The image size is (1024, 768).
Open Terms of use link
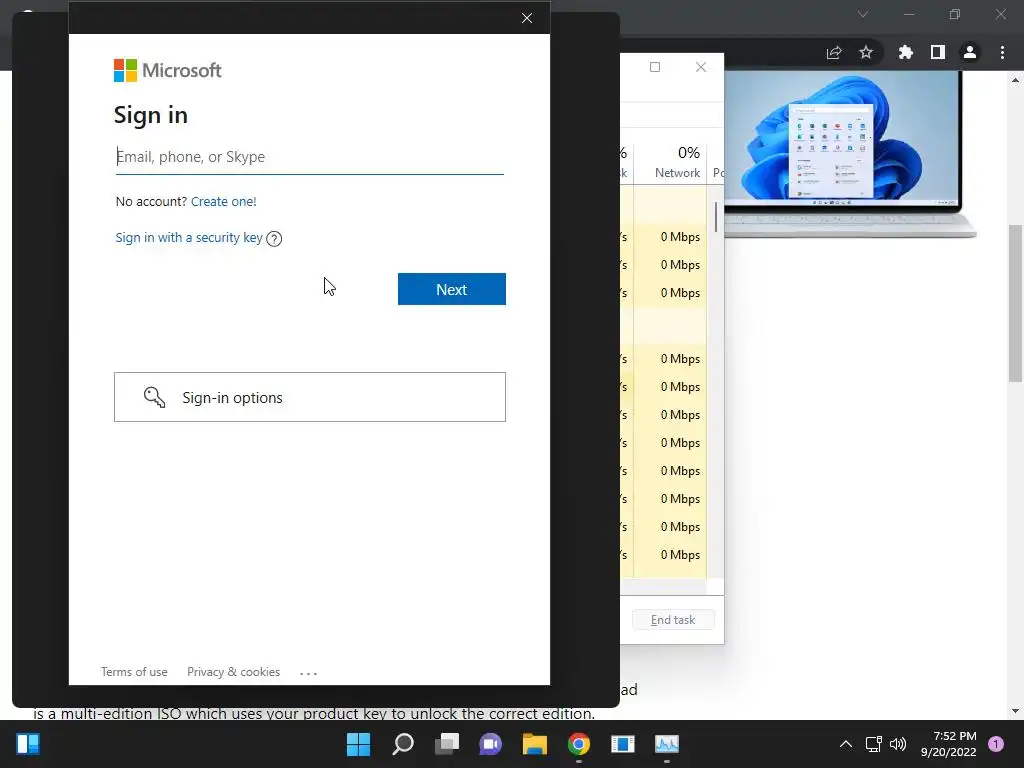[134, 672]
